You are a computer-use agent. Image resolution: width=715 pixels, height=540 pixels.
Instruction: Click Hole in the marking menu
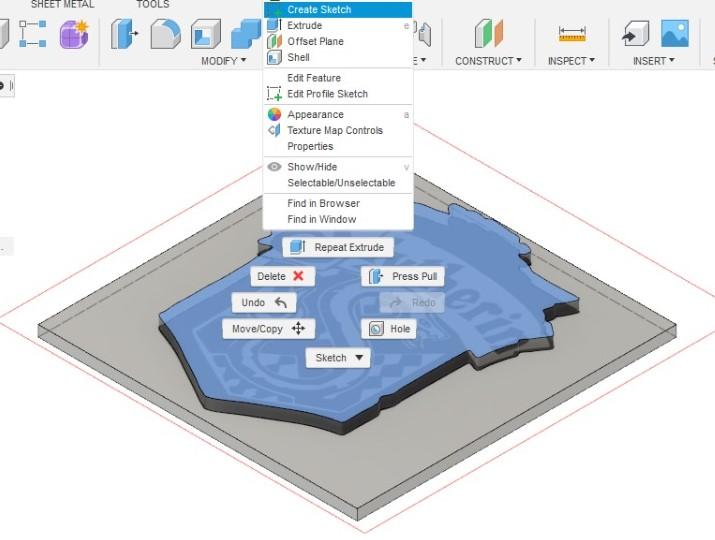click(389, 329)
